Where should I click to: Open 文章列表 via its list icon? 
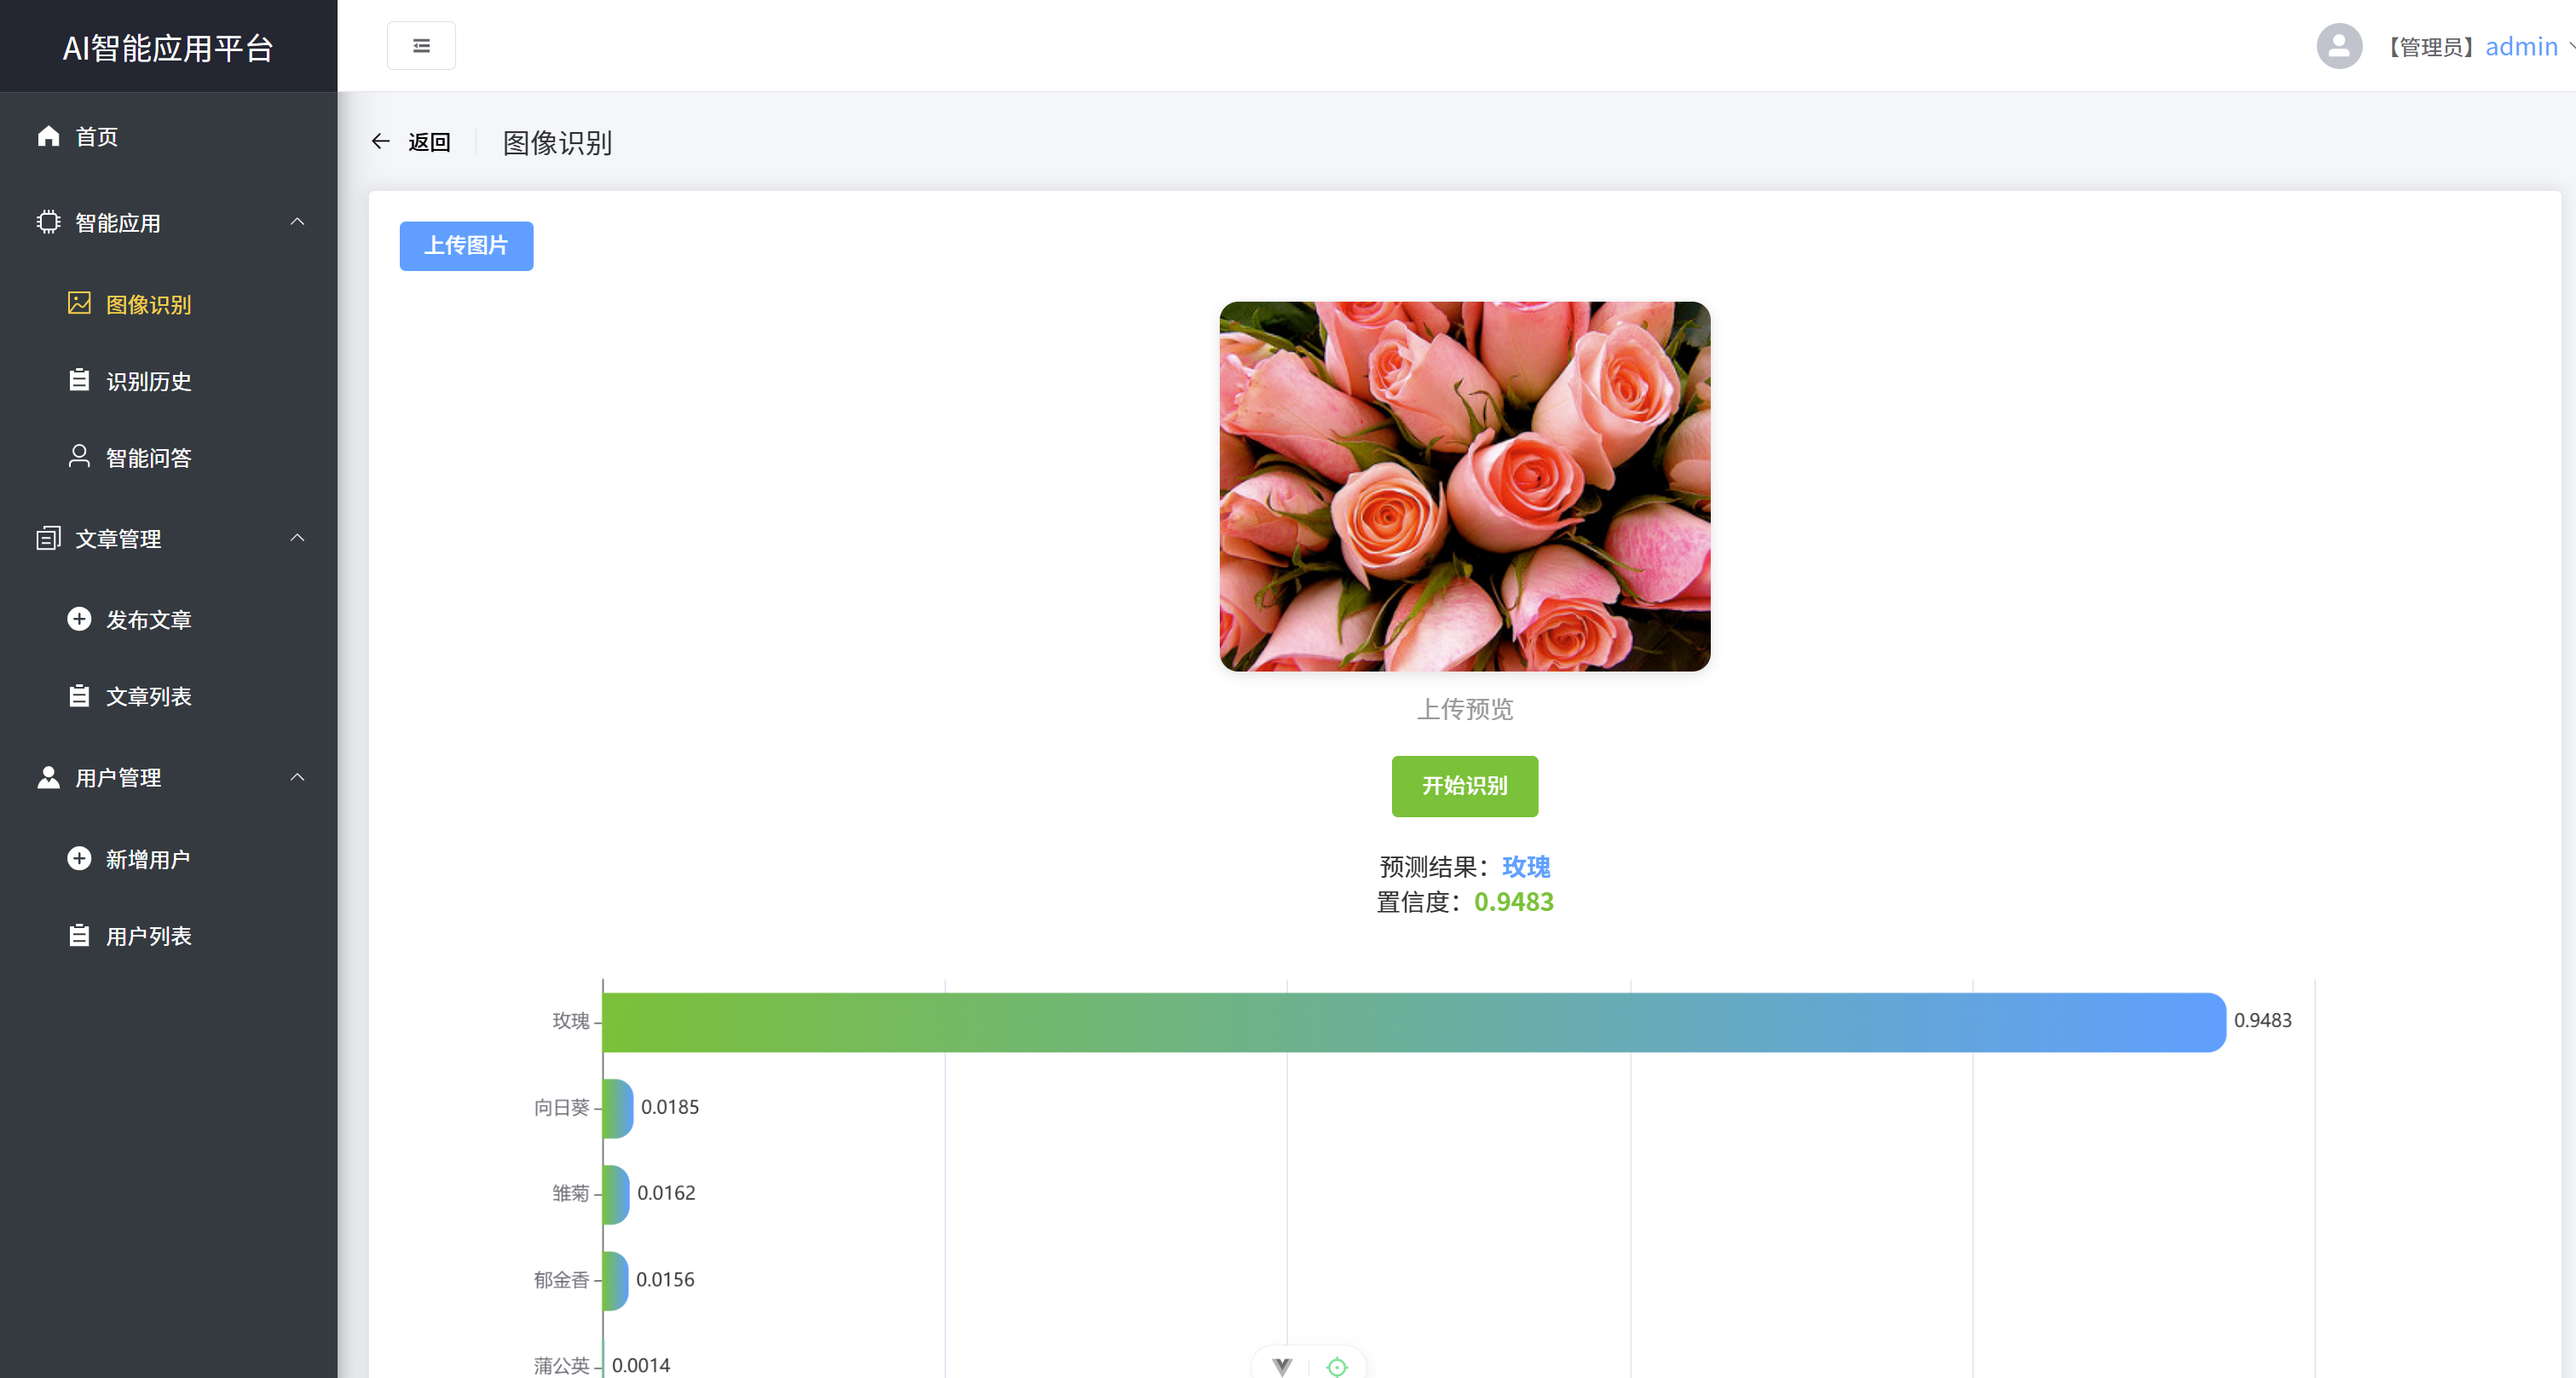[x=80, y=696]
